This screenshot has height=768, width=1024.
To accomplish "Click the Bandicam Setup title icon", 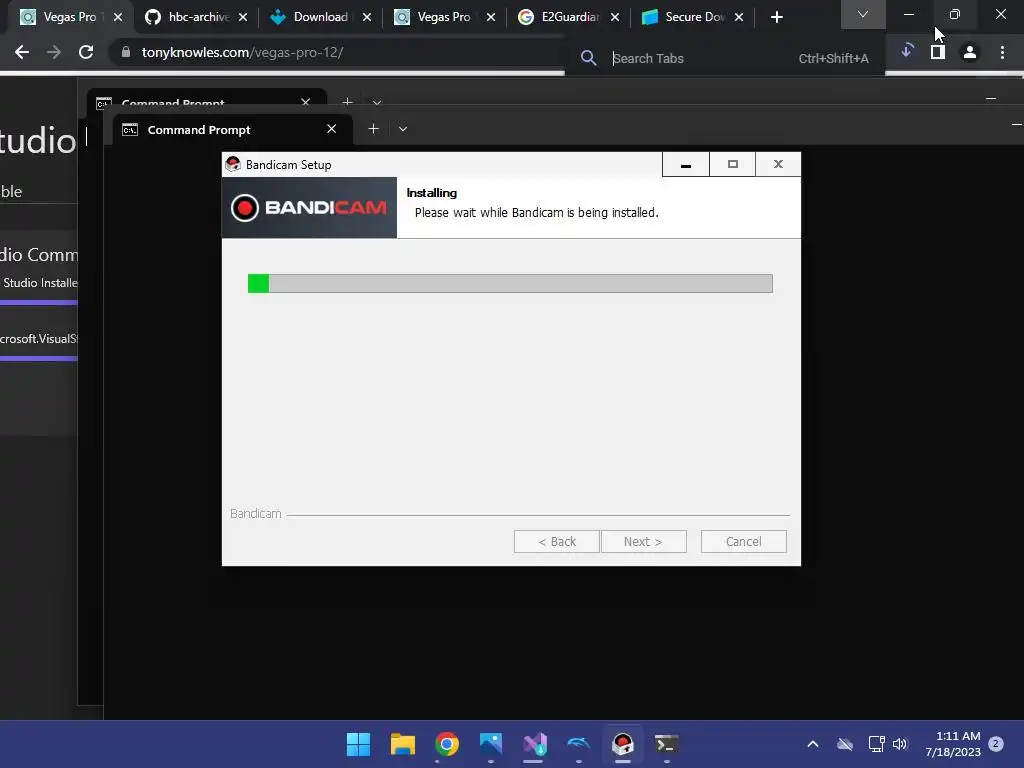I will click(x=232, y=164).
